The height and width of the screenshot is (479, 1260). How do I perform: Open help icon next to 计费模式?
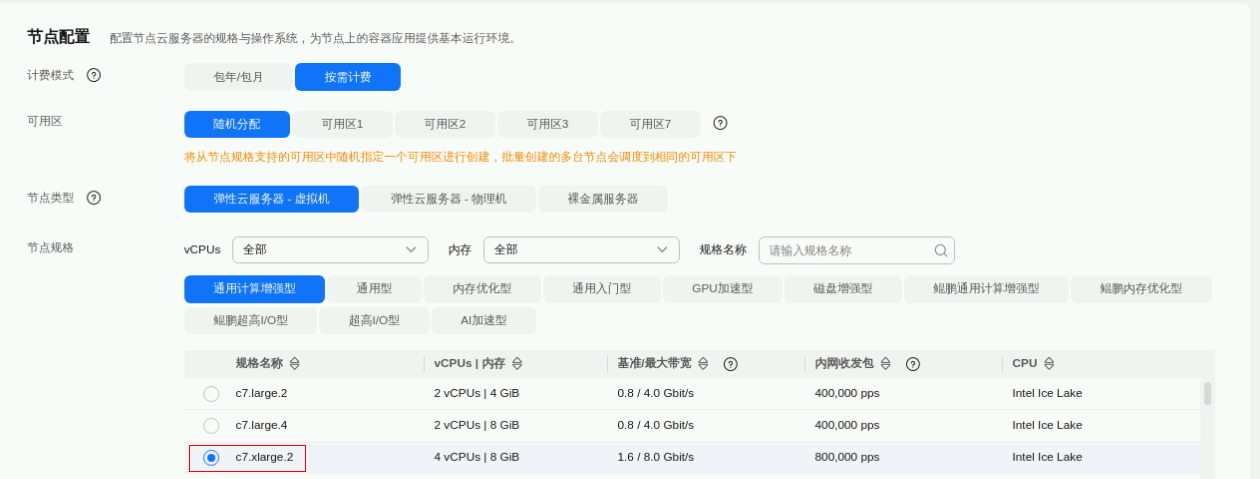tap(94, 75)
